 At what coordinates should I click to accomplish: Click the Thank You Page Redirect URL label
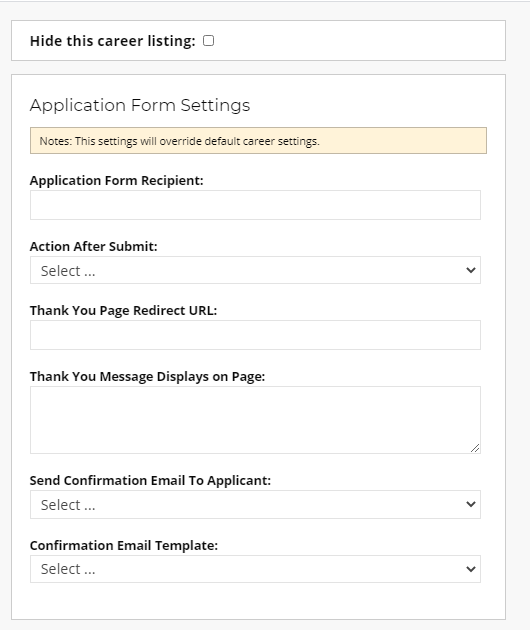[123, 311]
